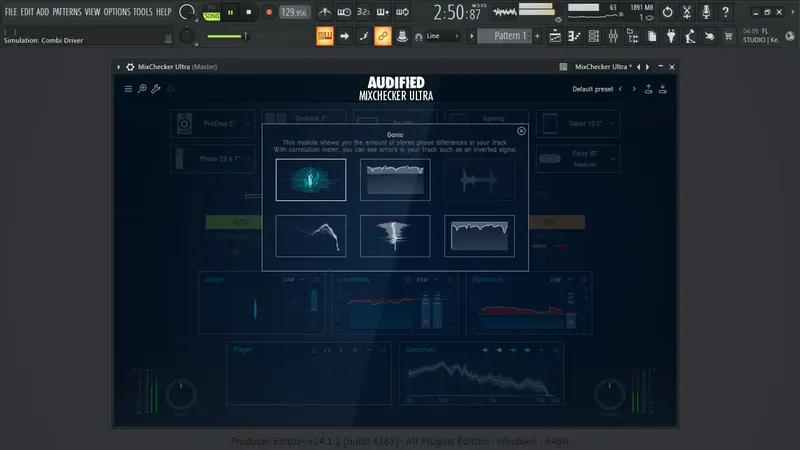Toggle the 3.2 countdown before recording

[x=363, y=12]
